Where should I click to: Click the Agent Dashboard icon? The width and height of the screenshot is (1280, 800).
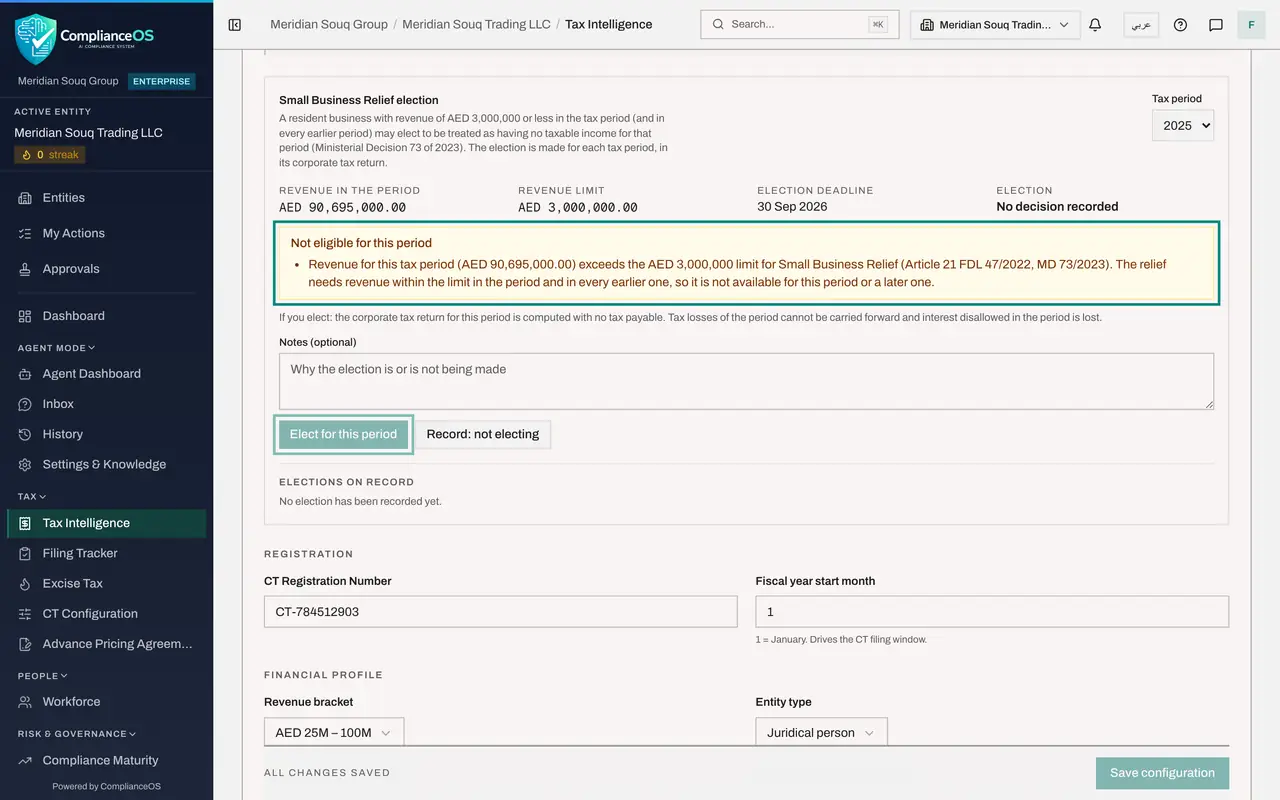25,374
